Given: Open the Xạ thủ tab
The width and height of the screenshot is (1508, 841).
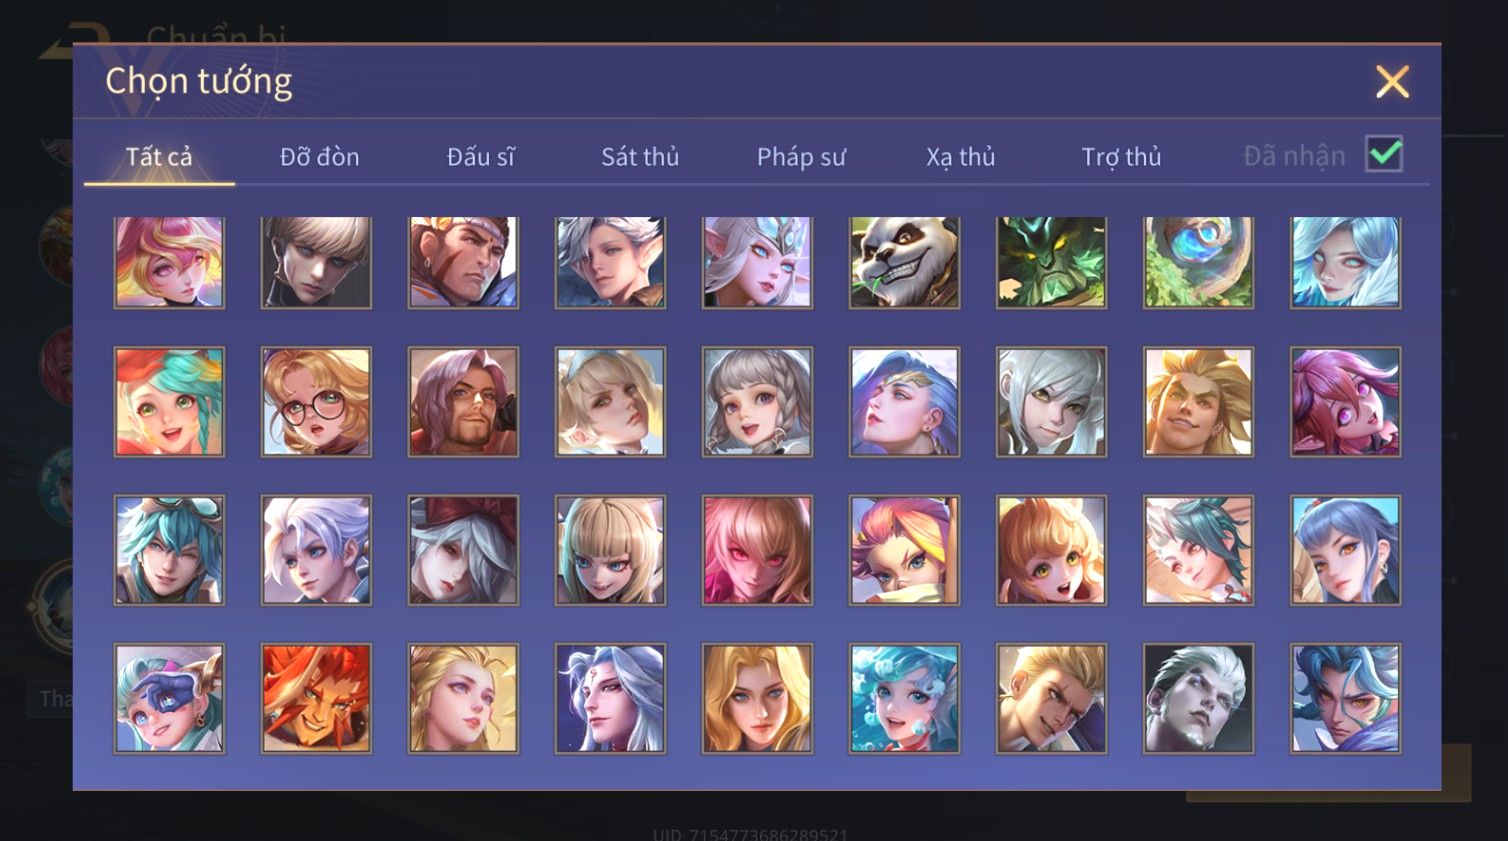Looking at the screenshot, I should click(x=961, y=157).
